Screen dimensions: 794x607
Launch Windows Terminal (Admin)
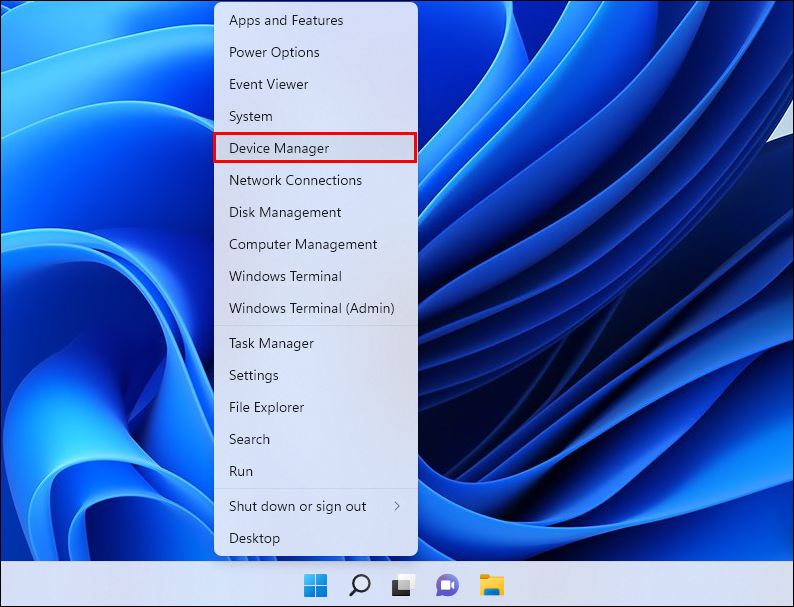click(315, 308)
